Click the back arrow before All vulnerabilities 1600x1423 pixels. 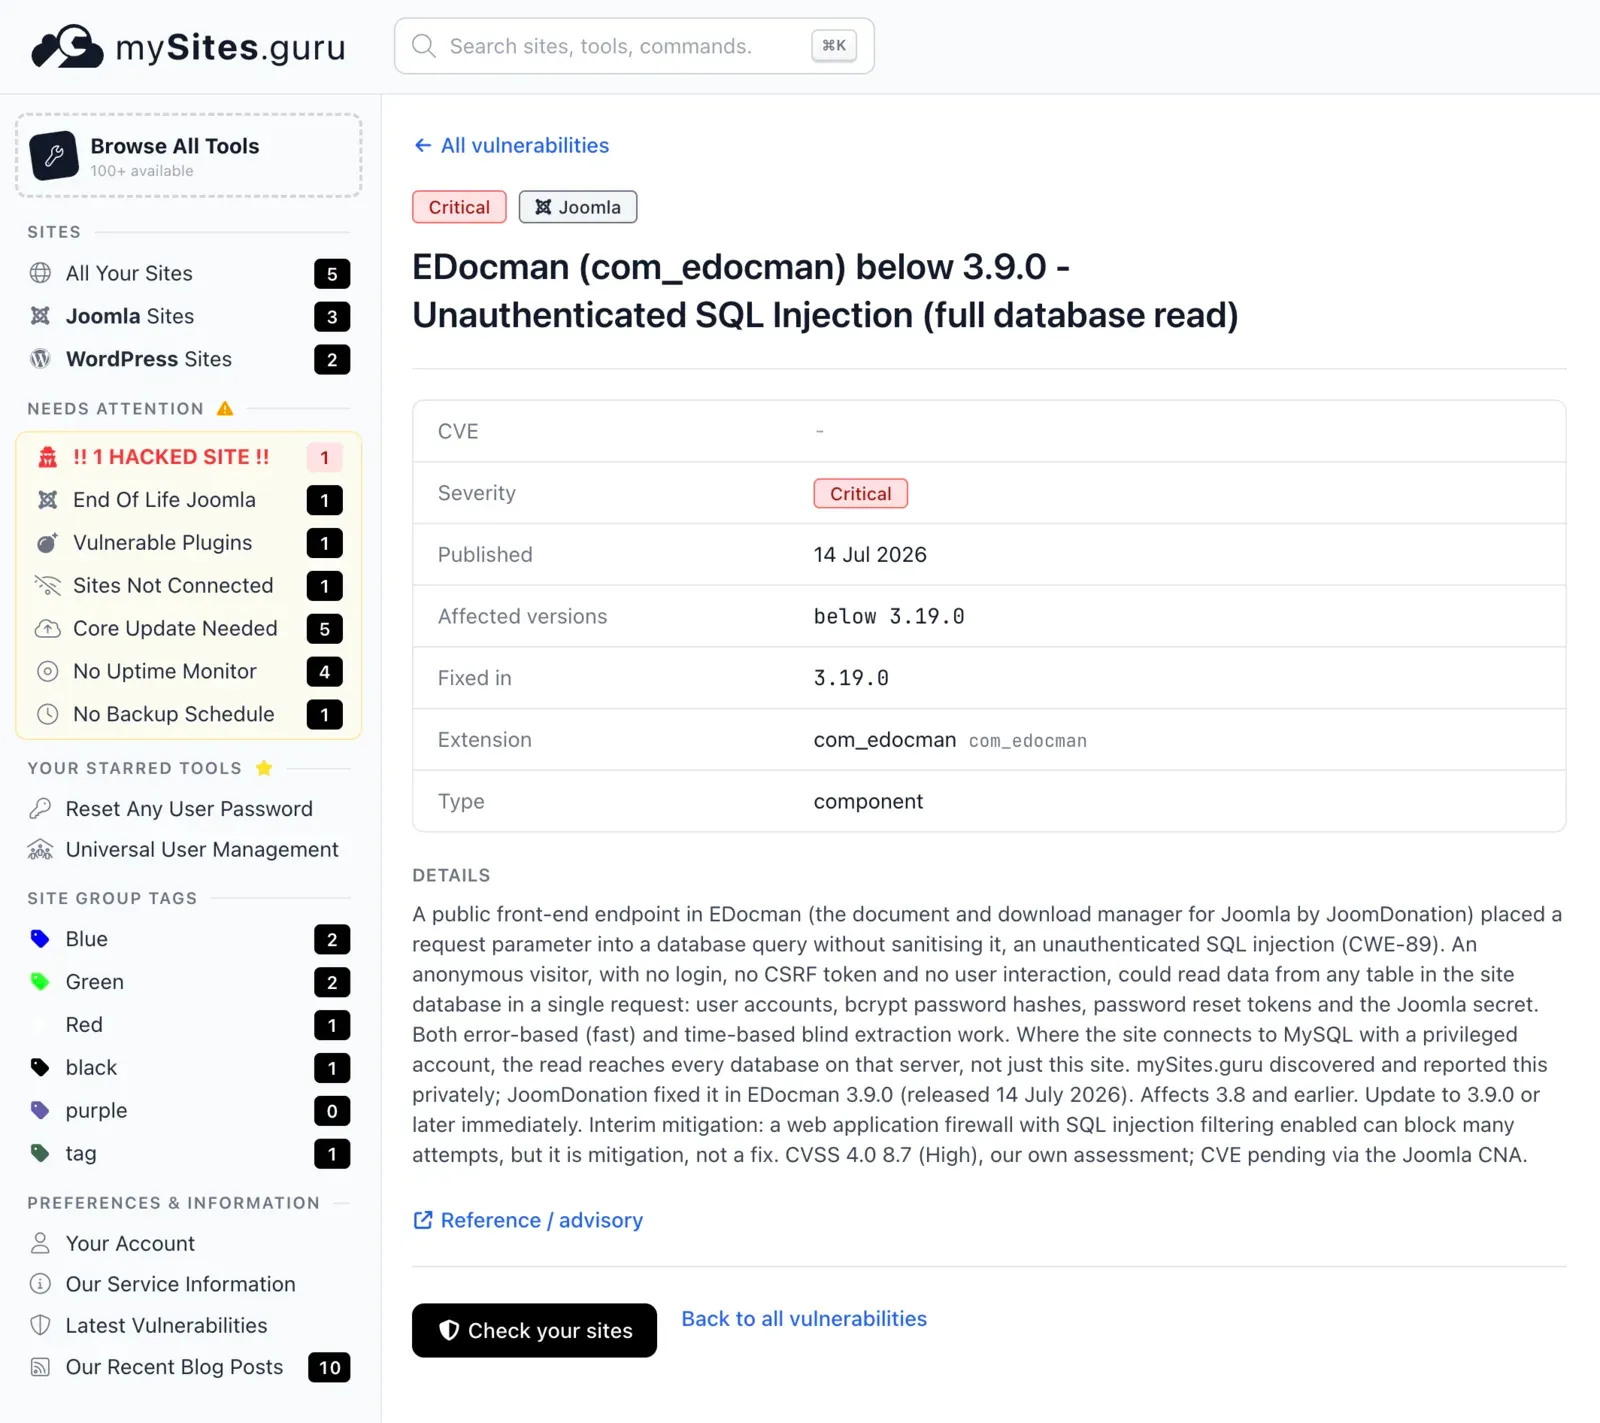tap(423, 145)
